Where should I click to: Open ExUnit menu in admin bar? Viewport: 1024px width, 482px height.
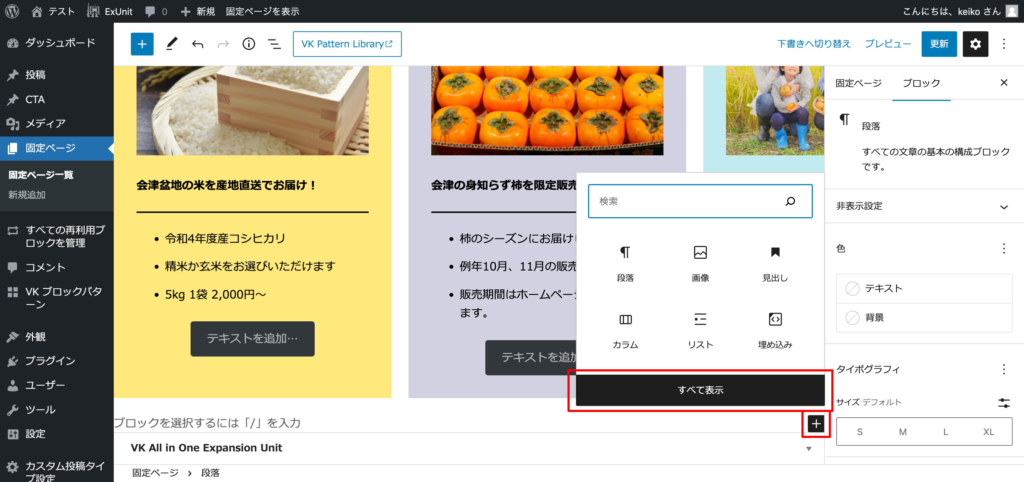[x=108, y=11]
